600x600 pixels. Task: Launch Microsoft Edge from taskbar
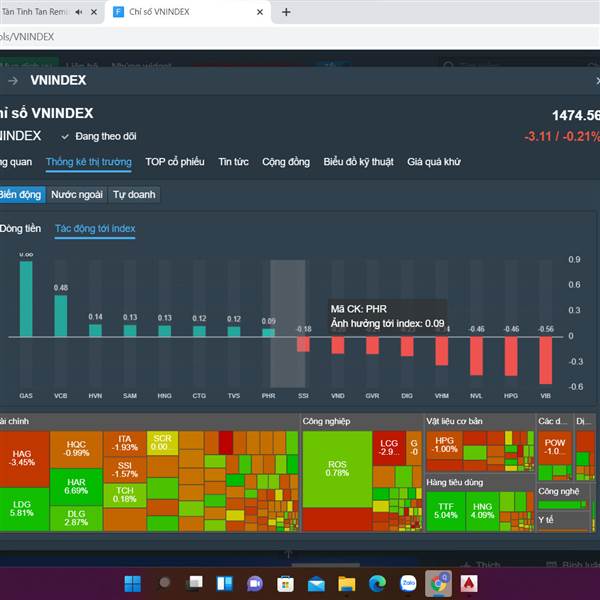pos(377,584)
